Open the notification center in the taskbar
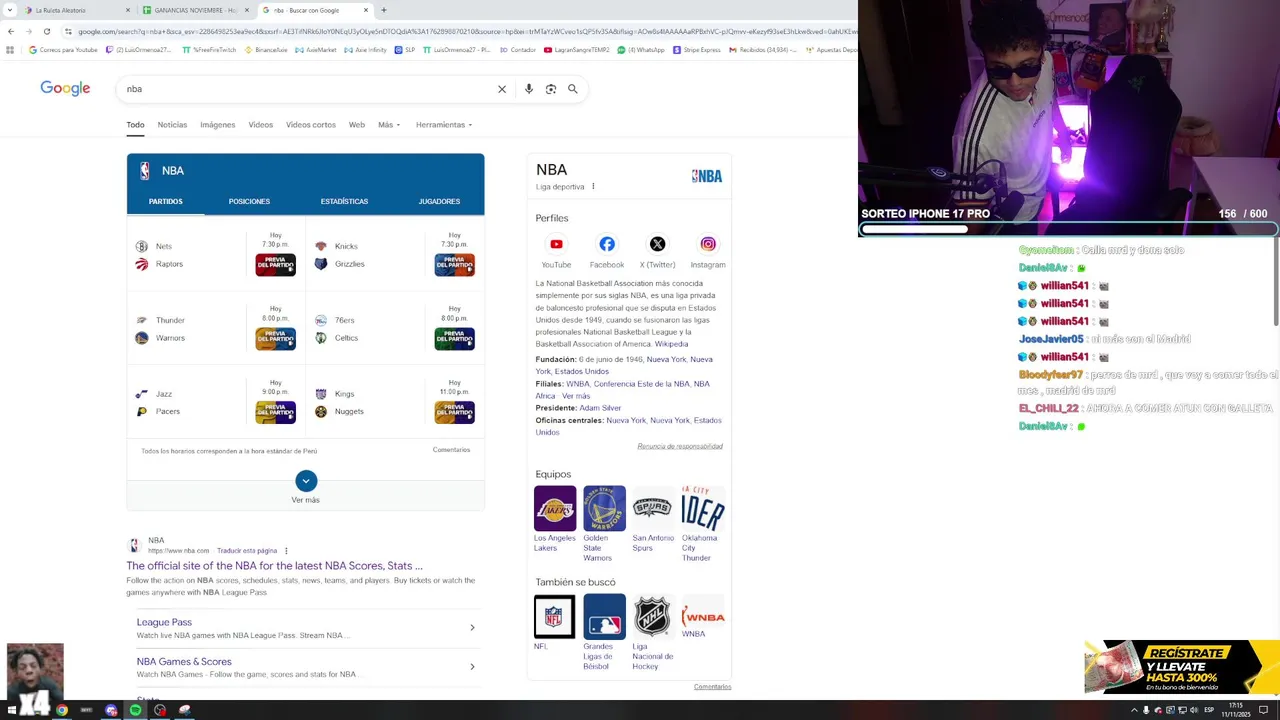Screen dimensions: 1280x720 tap(1263, 710)
